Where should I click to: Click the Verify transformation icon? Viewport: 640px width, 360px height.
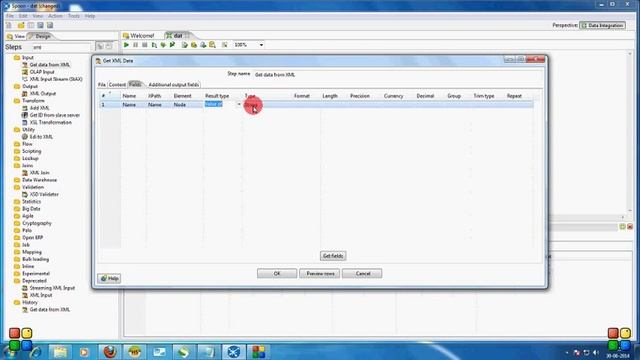coord(184,45)
